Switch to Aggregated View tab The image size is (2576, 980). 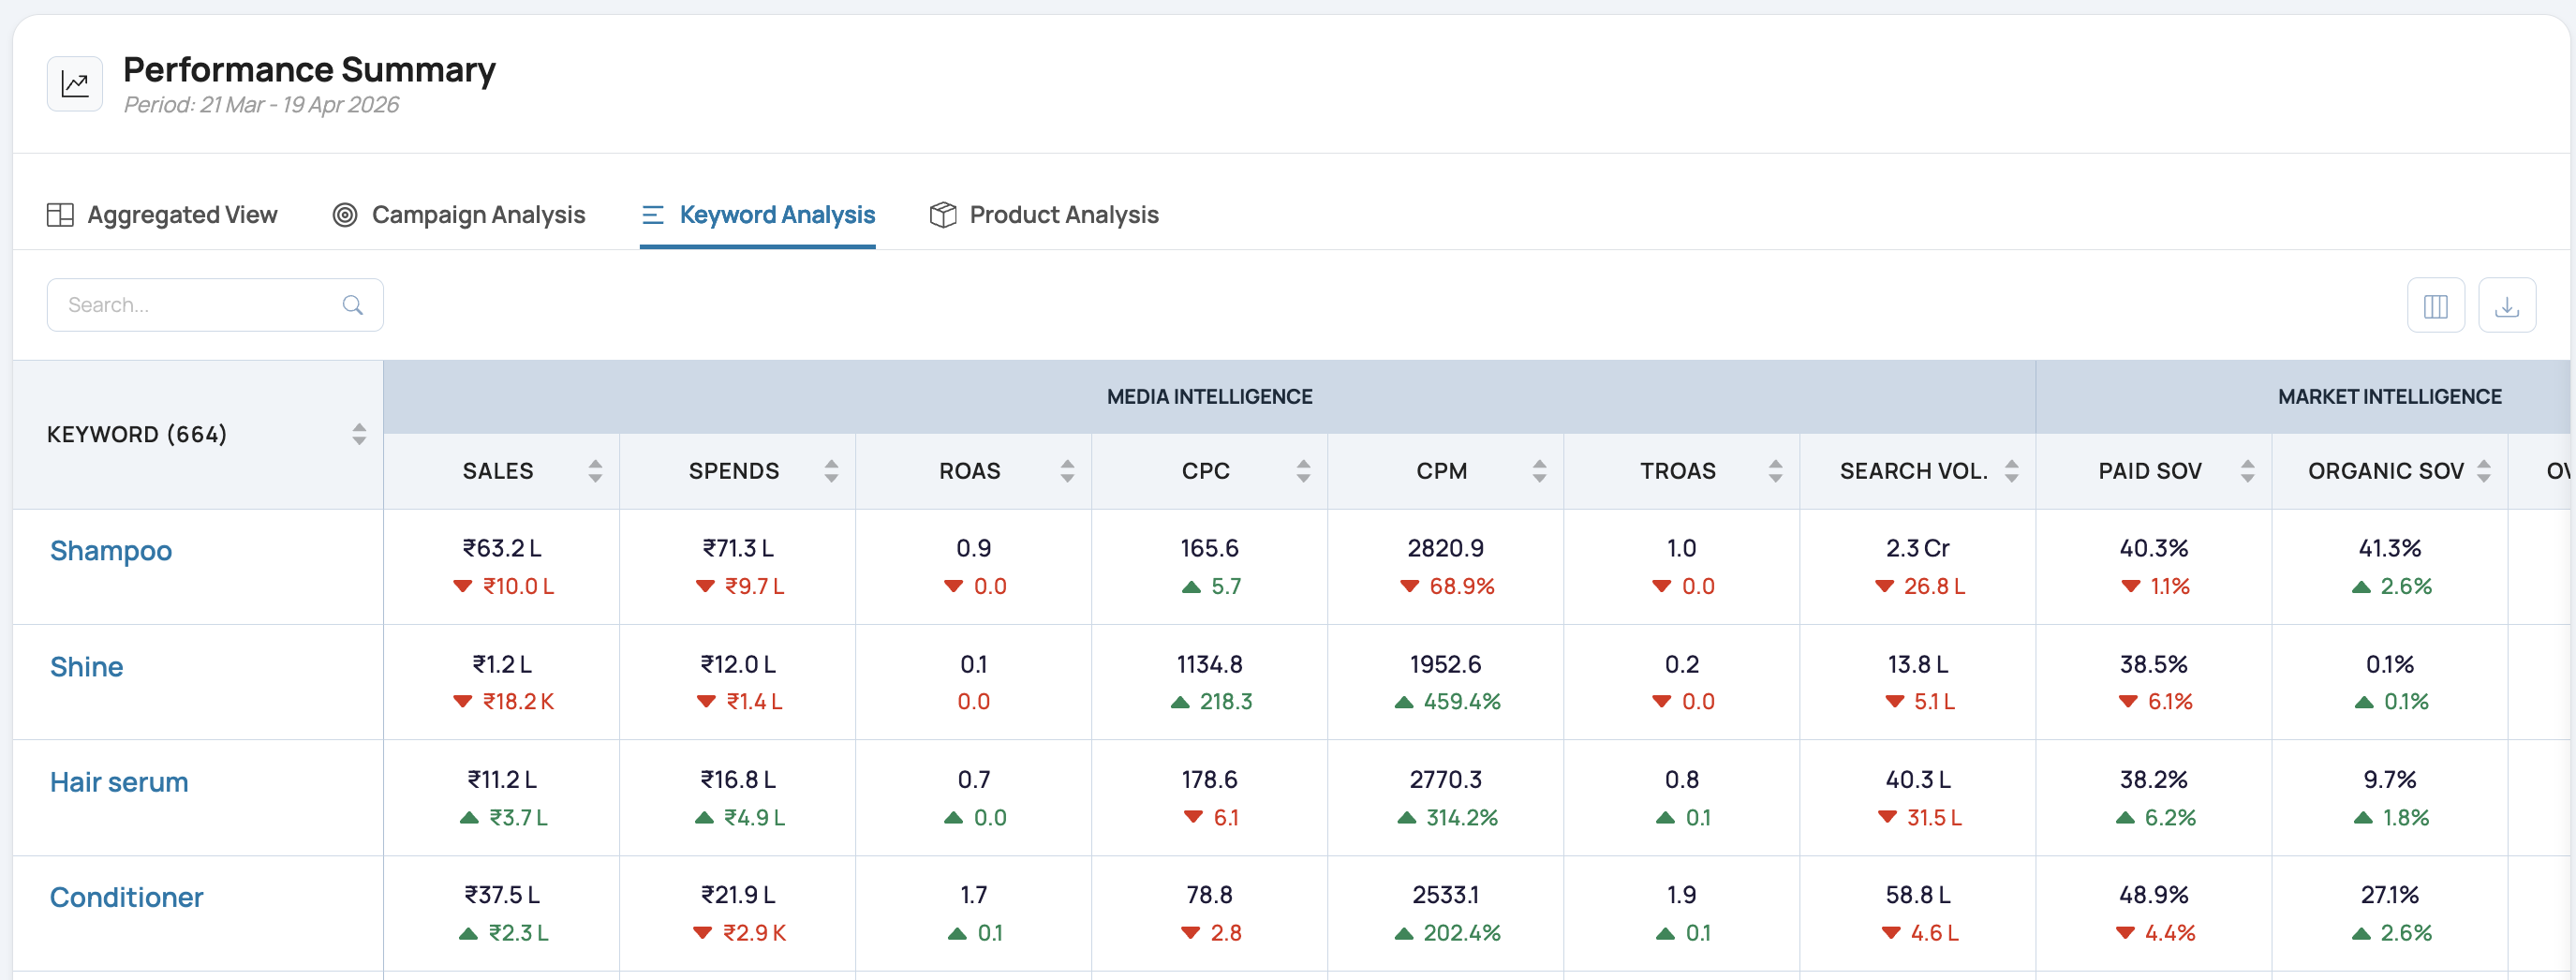click(162, 215)
